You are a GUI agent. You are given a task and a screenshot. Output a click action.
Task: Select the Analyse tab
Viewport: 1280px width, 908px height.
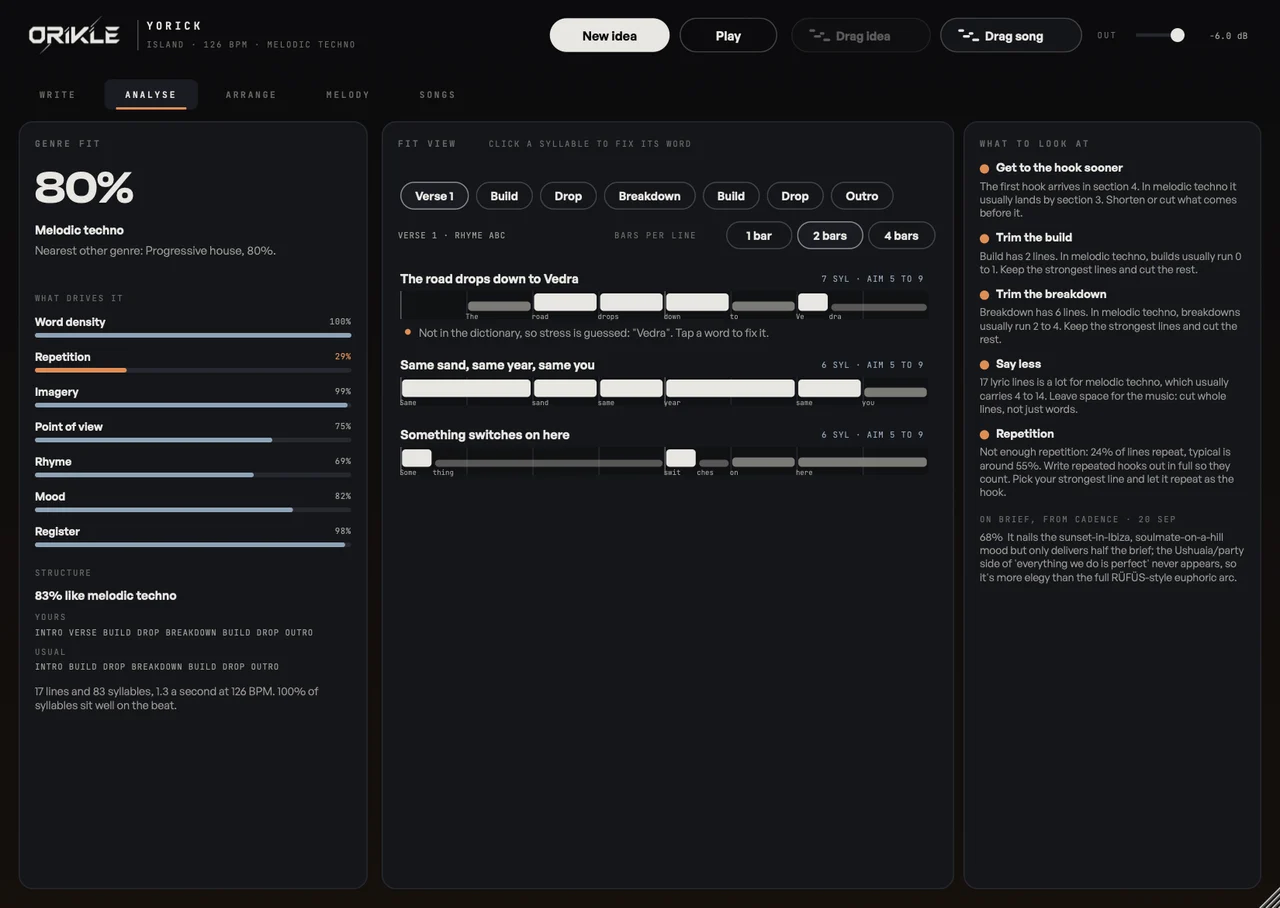point(151,94)
